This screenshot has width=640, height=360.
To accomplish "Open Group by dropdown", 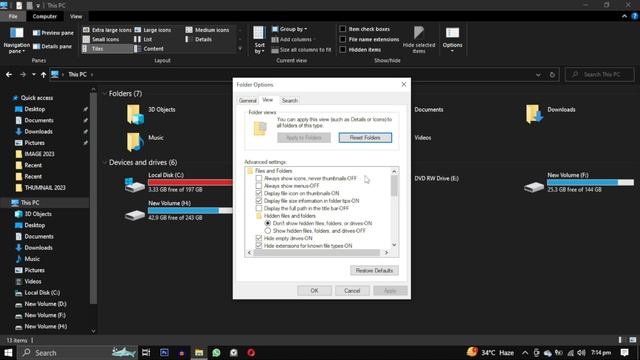I will 290,29.
